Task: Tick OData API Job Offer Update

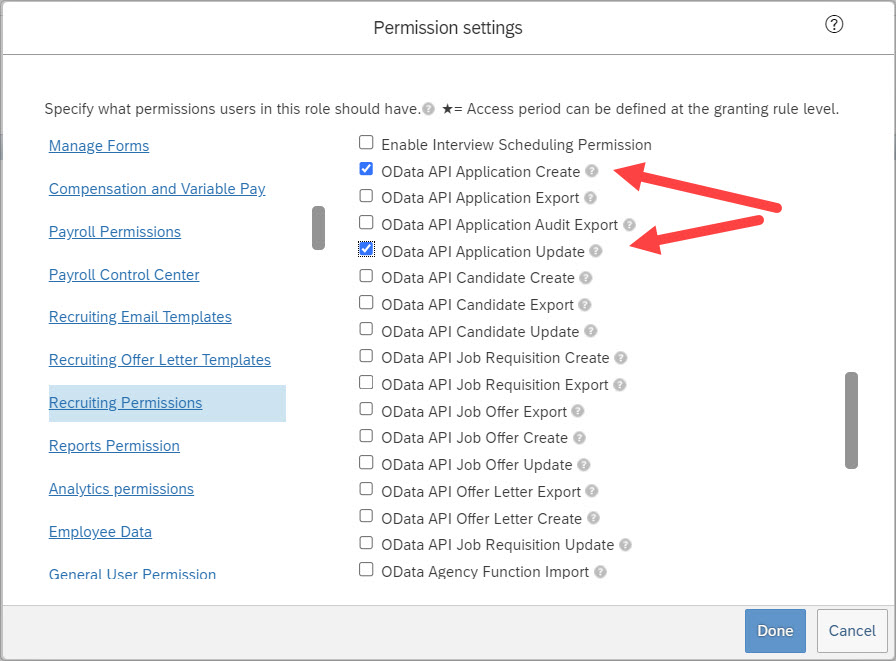Action: [366, 462]
